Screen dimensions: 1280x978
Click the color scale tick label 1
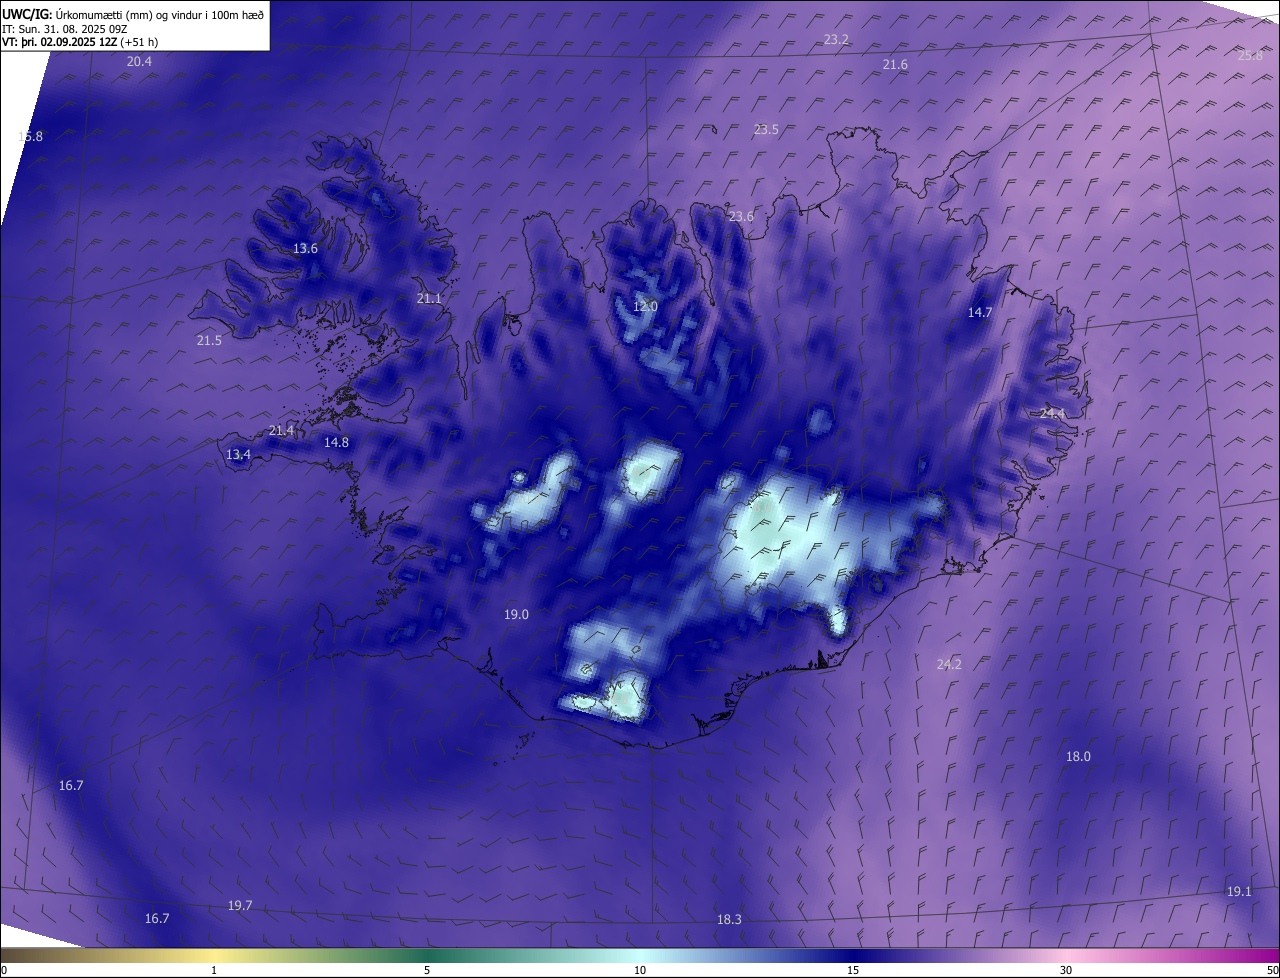click(214, 971)
